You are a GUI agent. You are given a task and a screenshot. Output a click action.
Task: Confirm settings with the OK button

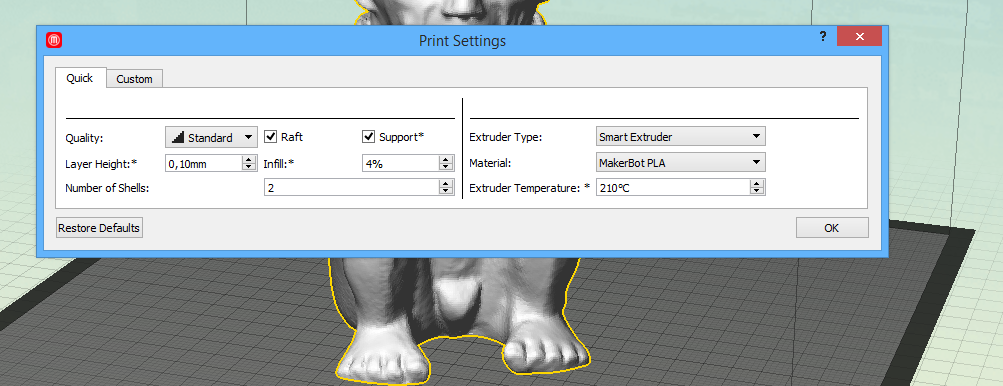point(832,227)
